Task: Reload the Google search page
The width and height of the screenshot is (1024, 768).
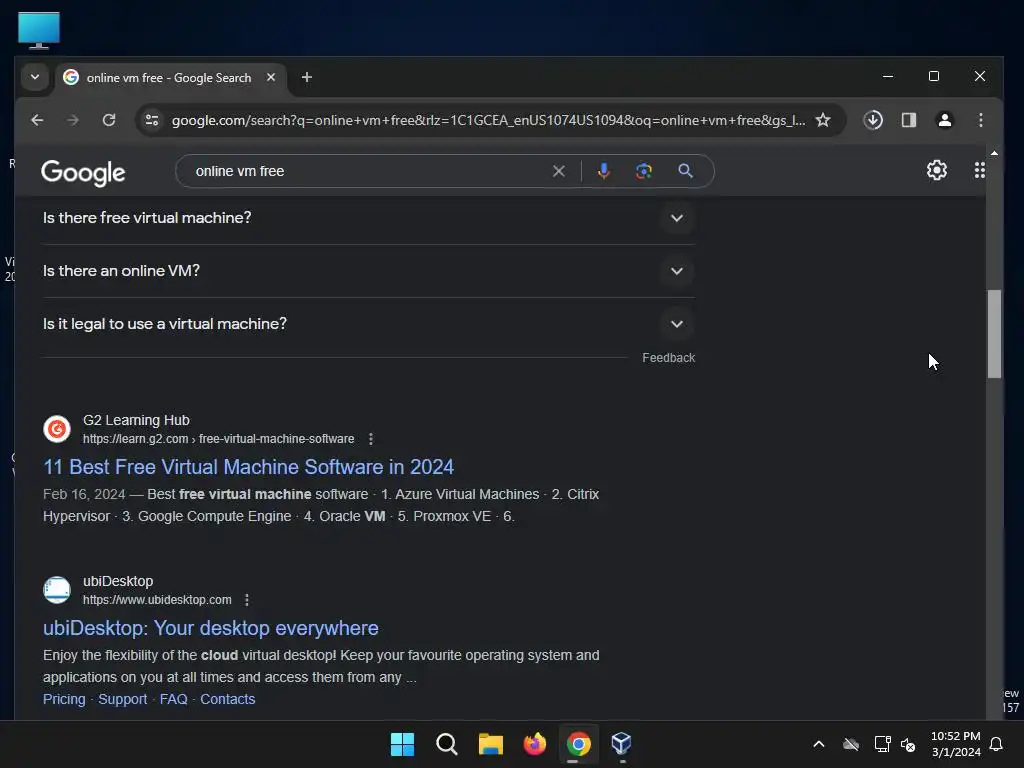Action: [x=109, y=120]
